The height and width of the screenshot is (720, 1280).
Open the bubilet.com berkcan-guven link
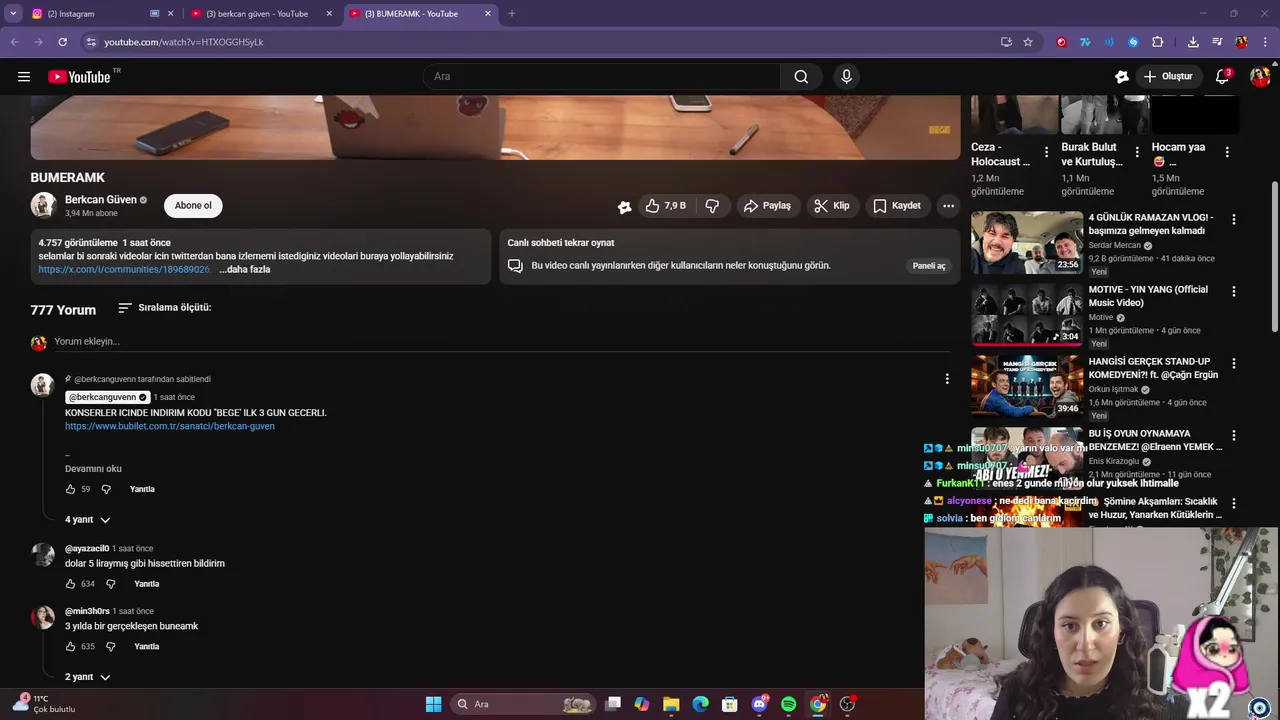pyautogui.click(x=170, y=426)
